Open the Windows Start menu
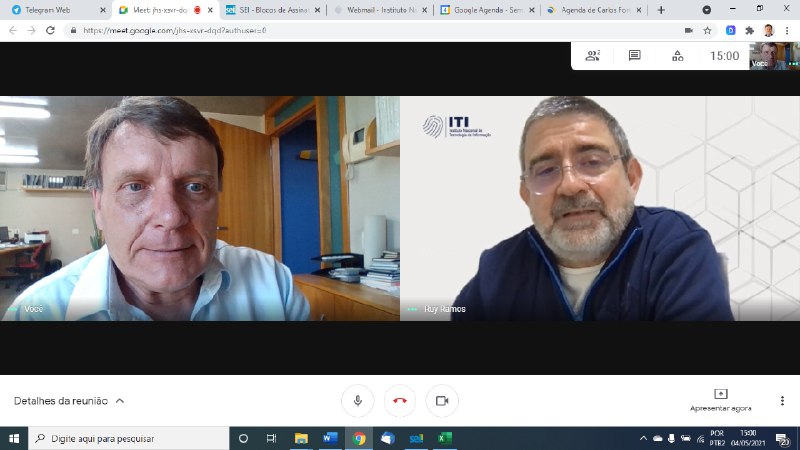The image size is (800, 450). pos(14,438)
